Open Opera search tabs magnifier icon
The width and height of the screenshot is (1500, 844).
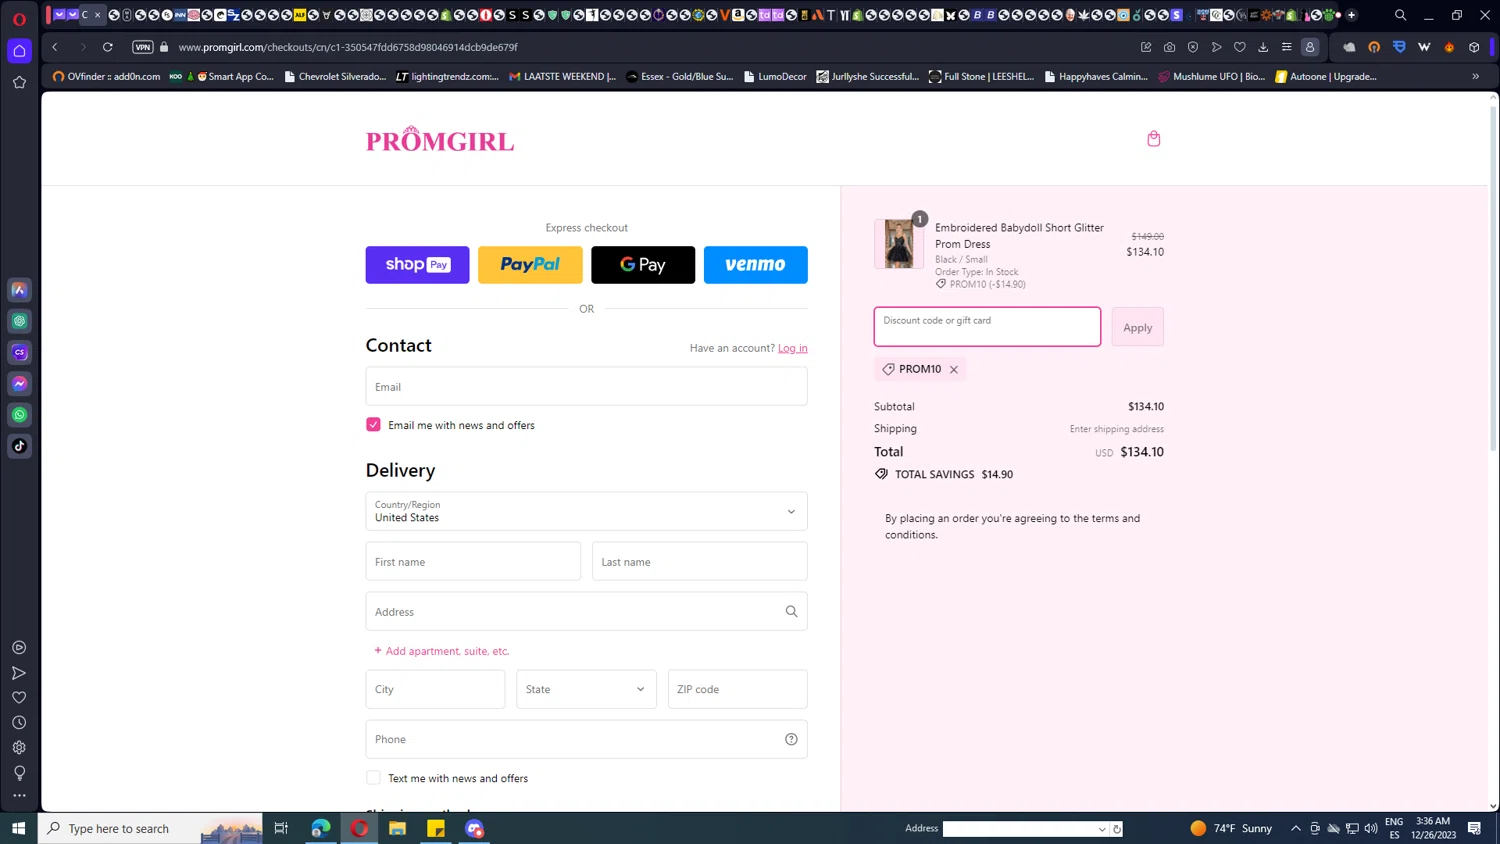pos(1400,15)
